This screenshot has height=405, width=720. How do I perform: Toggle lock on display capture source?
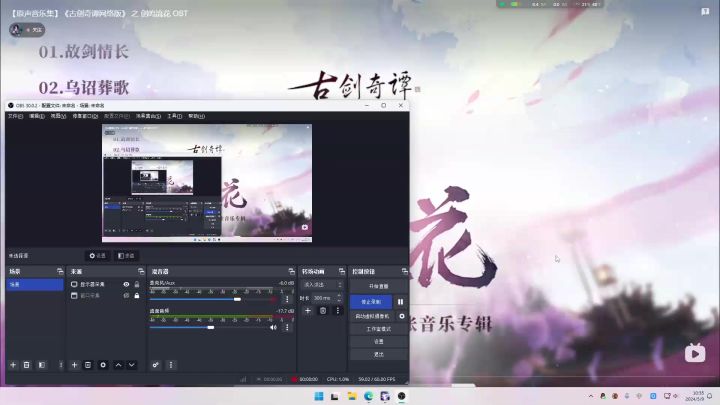point(137,284)
